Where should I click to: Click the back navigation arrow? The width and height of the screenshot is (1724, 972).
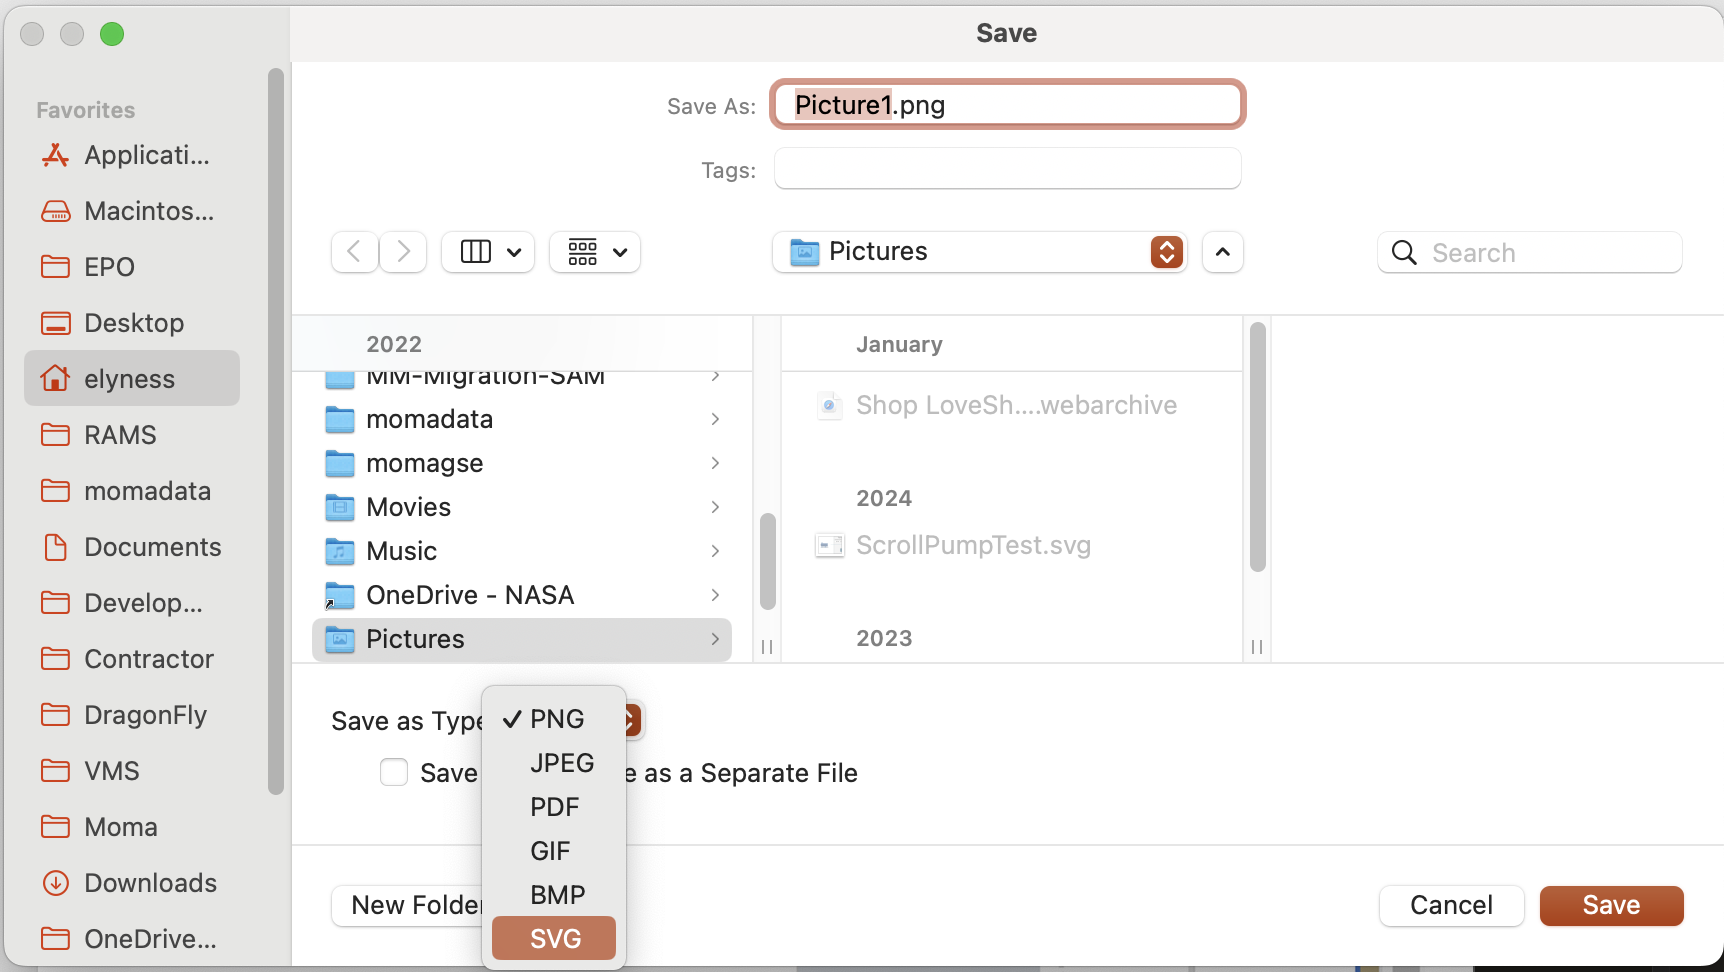pyautogui.click(x=354, y=252)
